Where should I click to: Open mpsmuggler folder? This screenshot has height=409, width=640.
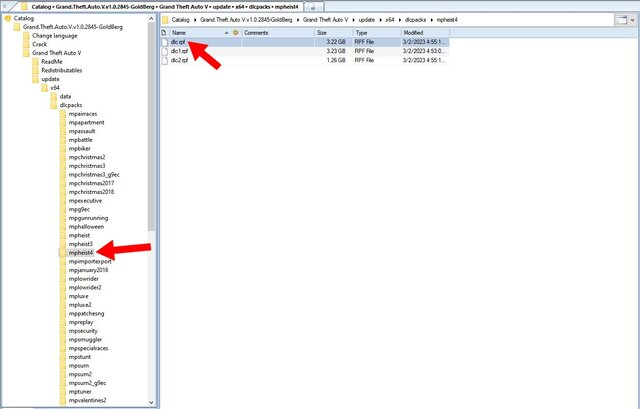[85, 340]
